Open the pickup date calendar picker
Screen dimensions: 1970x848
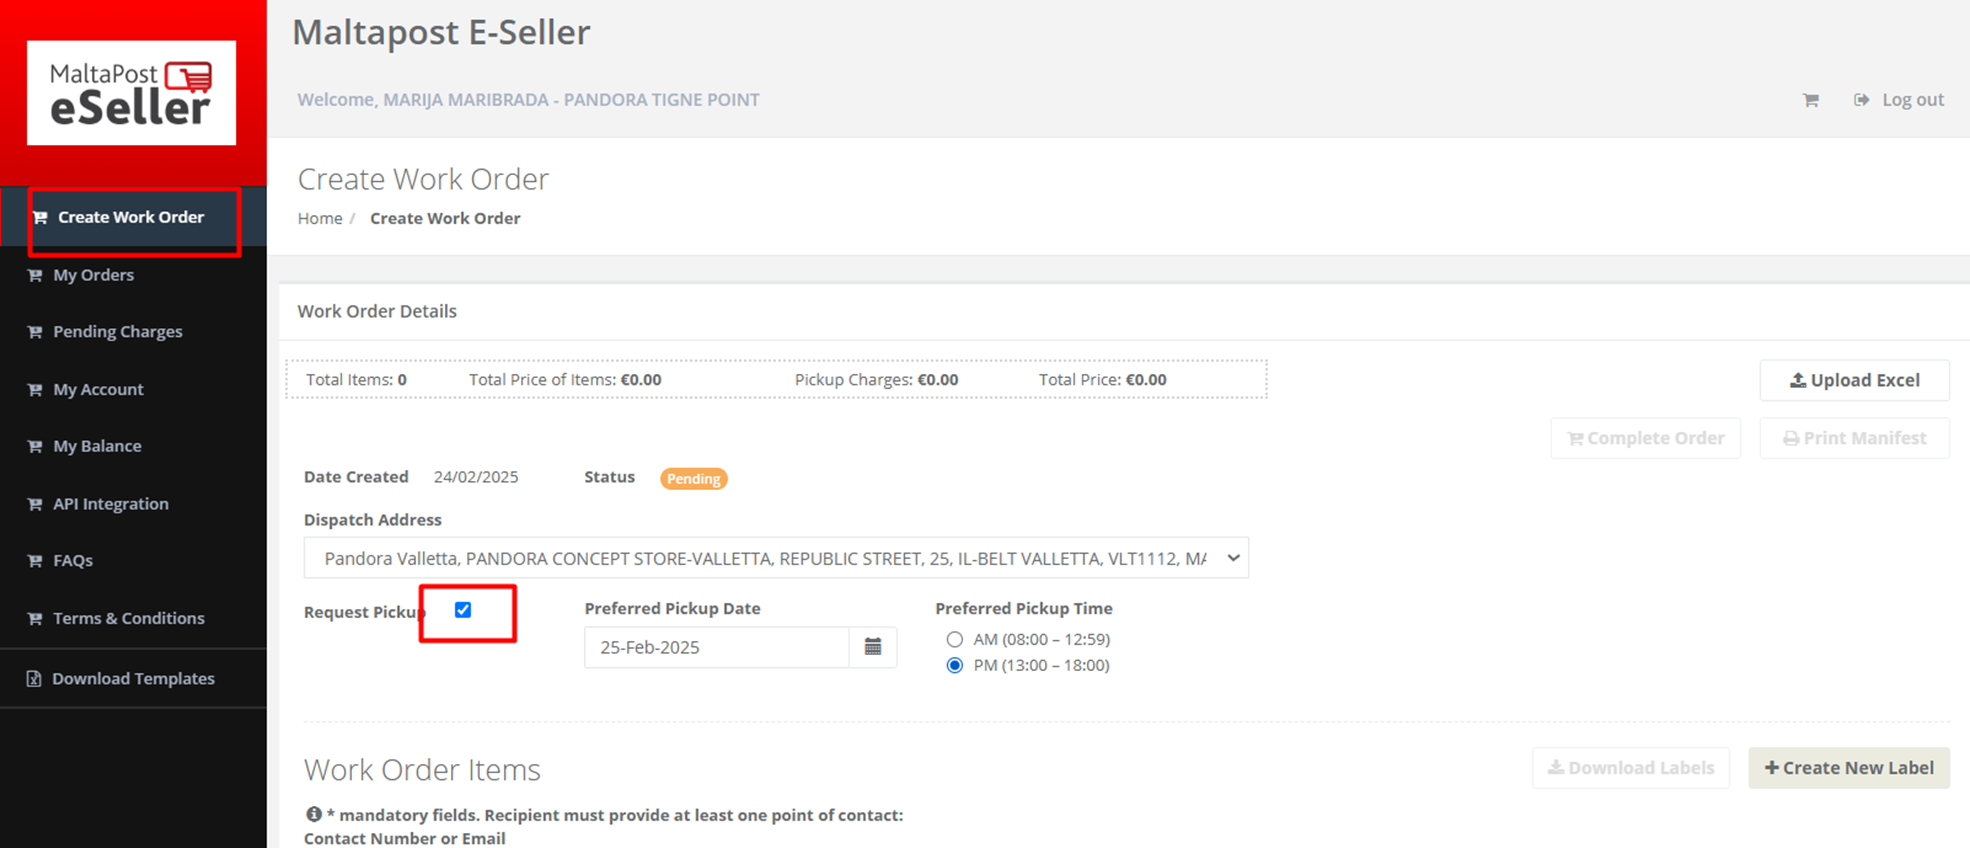pyautogui.click(x=873, y=647)
